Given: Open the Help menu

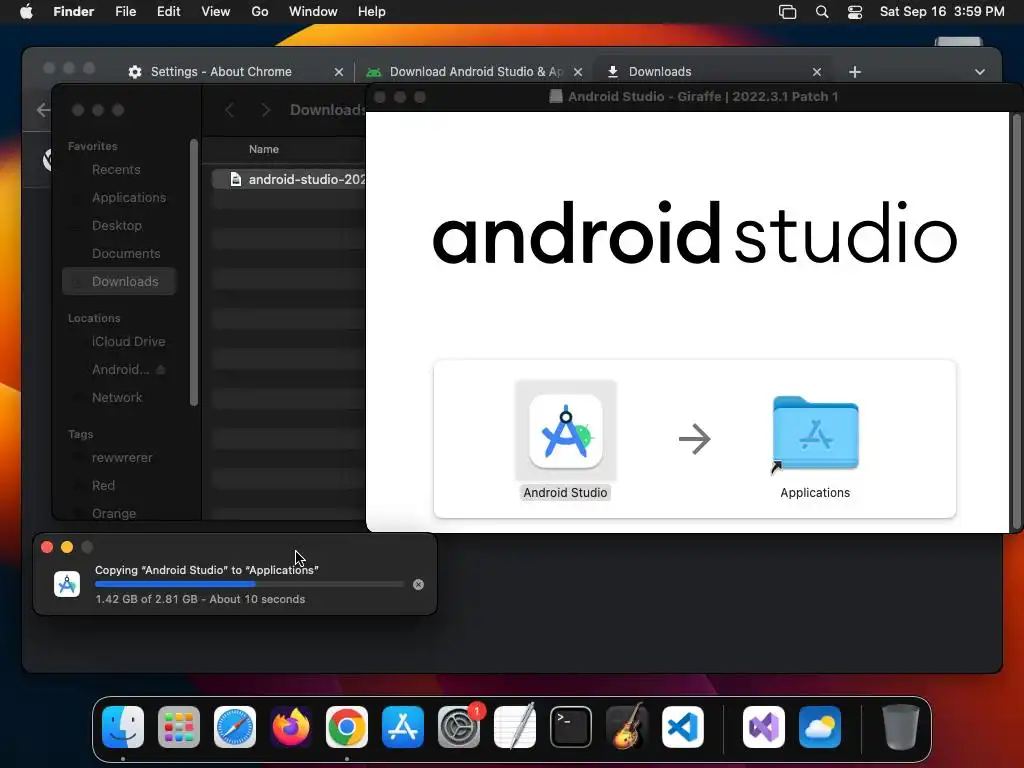Looking at the screenshot, I should pos(372,12).
